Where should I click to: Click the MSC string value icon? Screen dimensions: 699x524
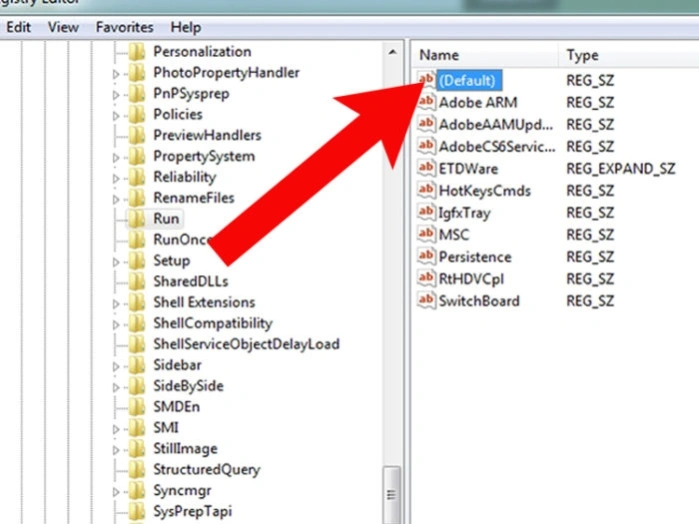[426, 234]
